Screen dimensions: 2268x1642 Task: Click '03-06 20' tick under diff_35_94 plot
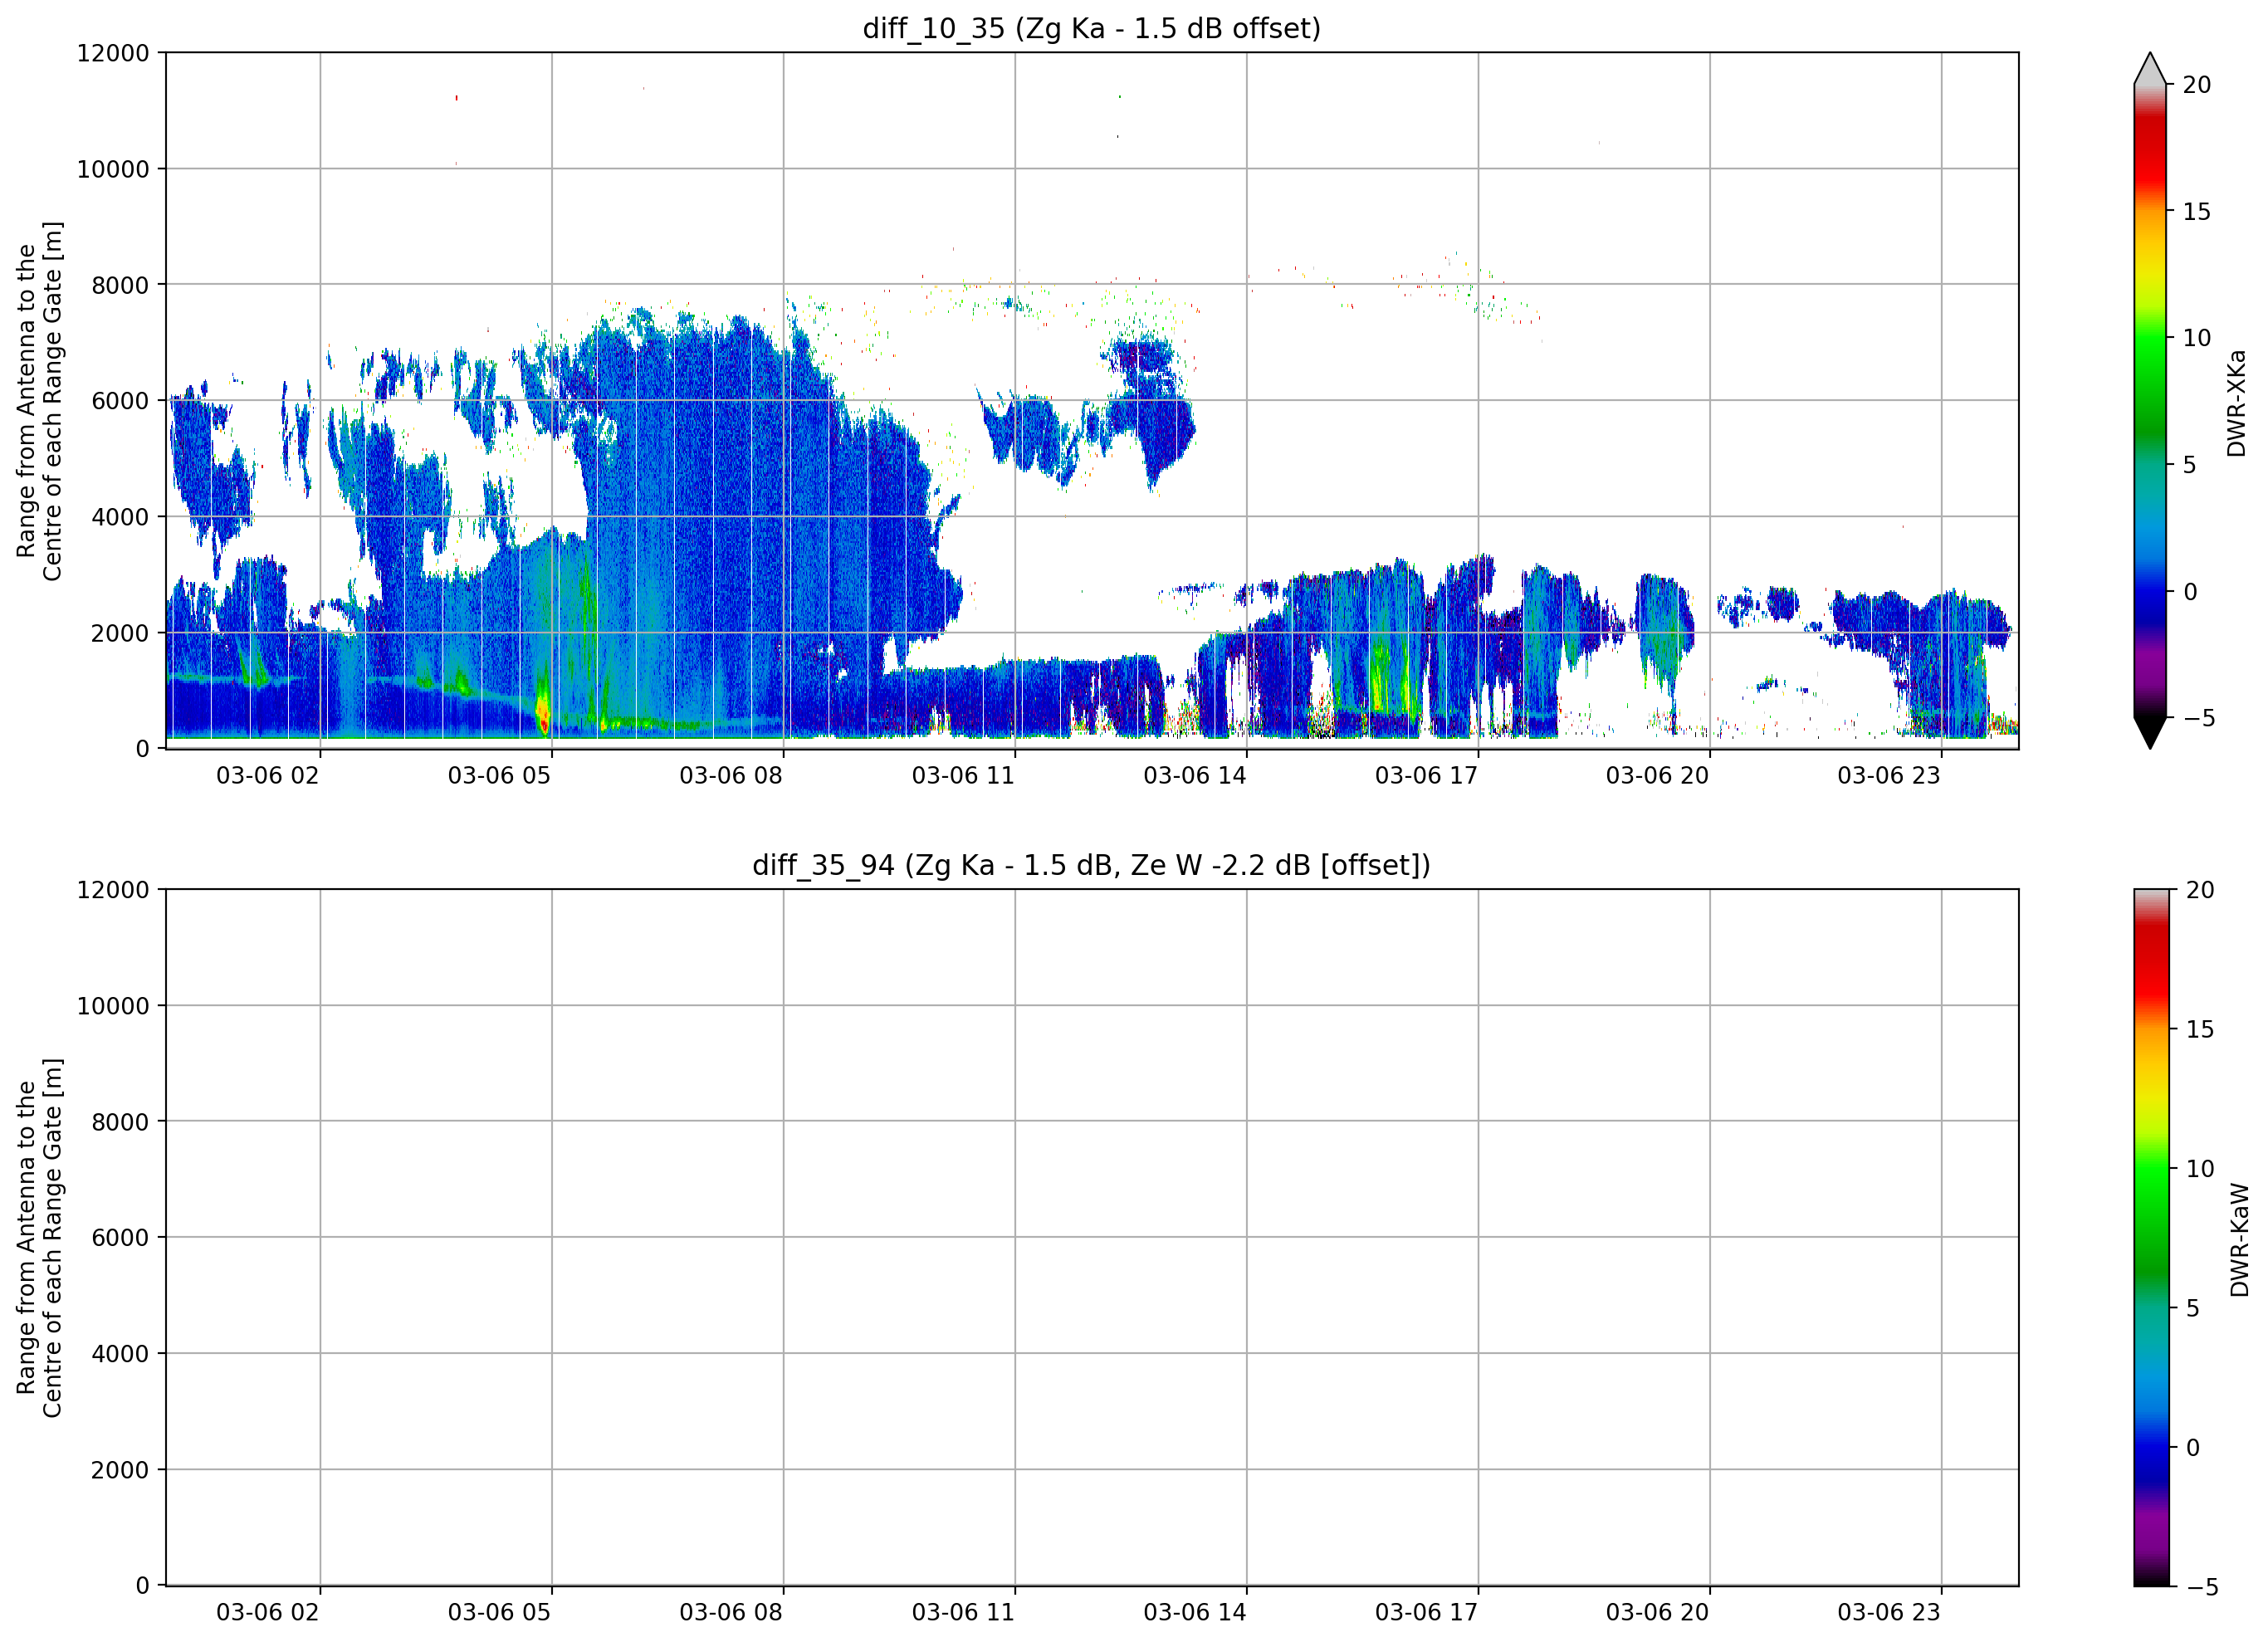pos(1658,1612)
